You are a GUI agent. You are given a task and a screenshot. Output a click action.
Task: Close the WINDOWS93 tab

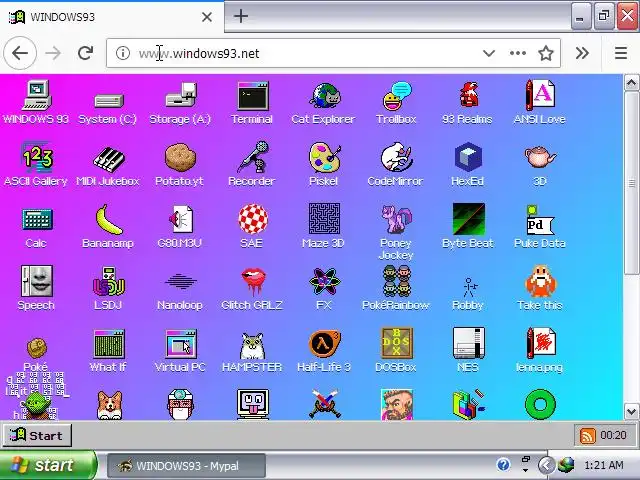tap(207, 17)
